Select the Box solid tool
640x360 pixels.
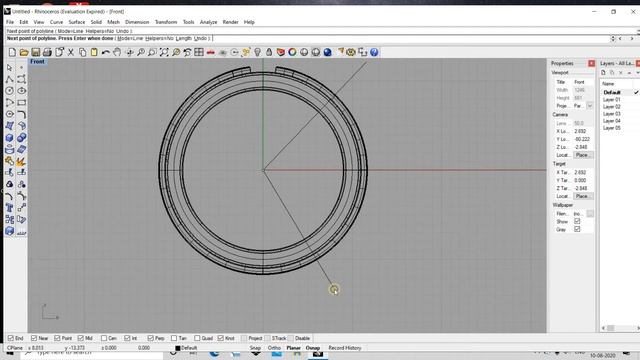click(10, 138)
